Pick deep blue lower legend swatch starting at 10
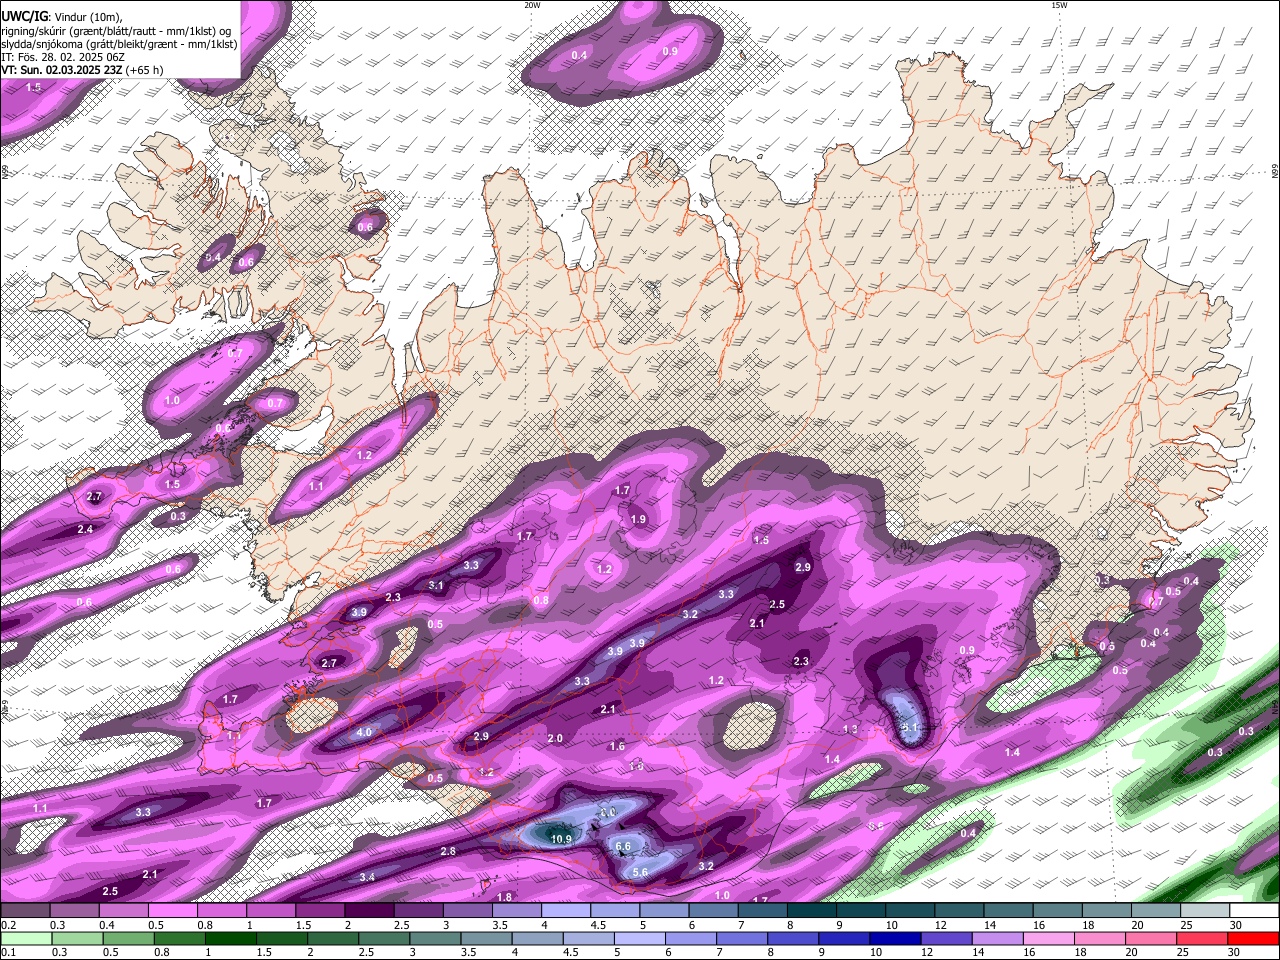 coord(895,939)
